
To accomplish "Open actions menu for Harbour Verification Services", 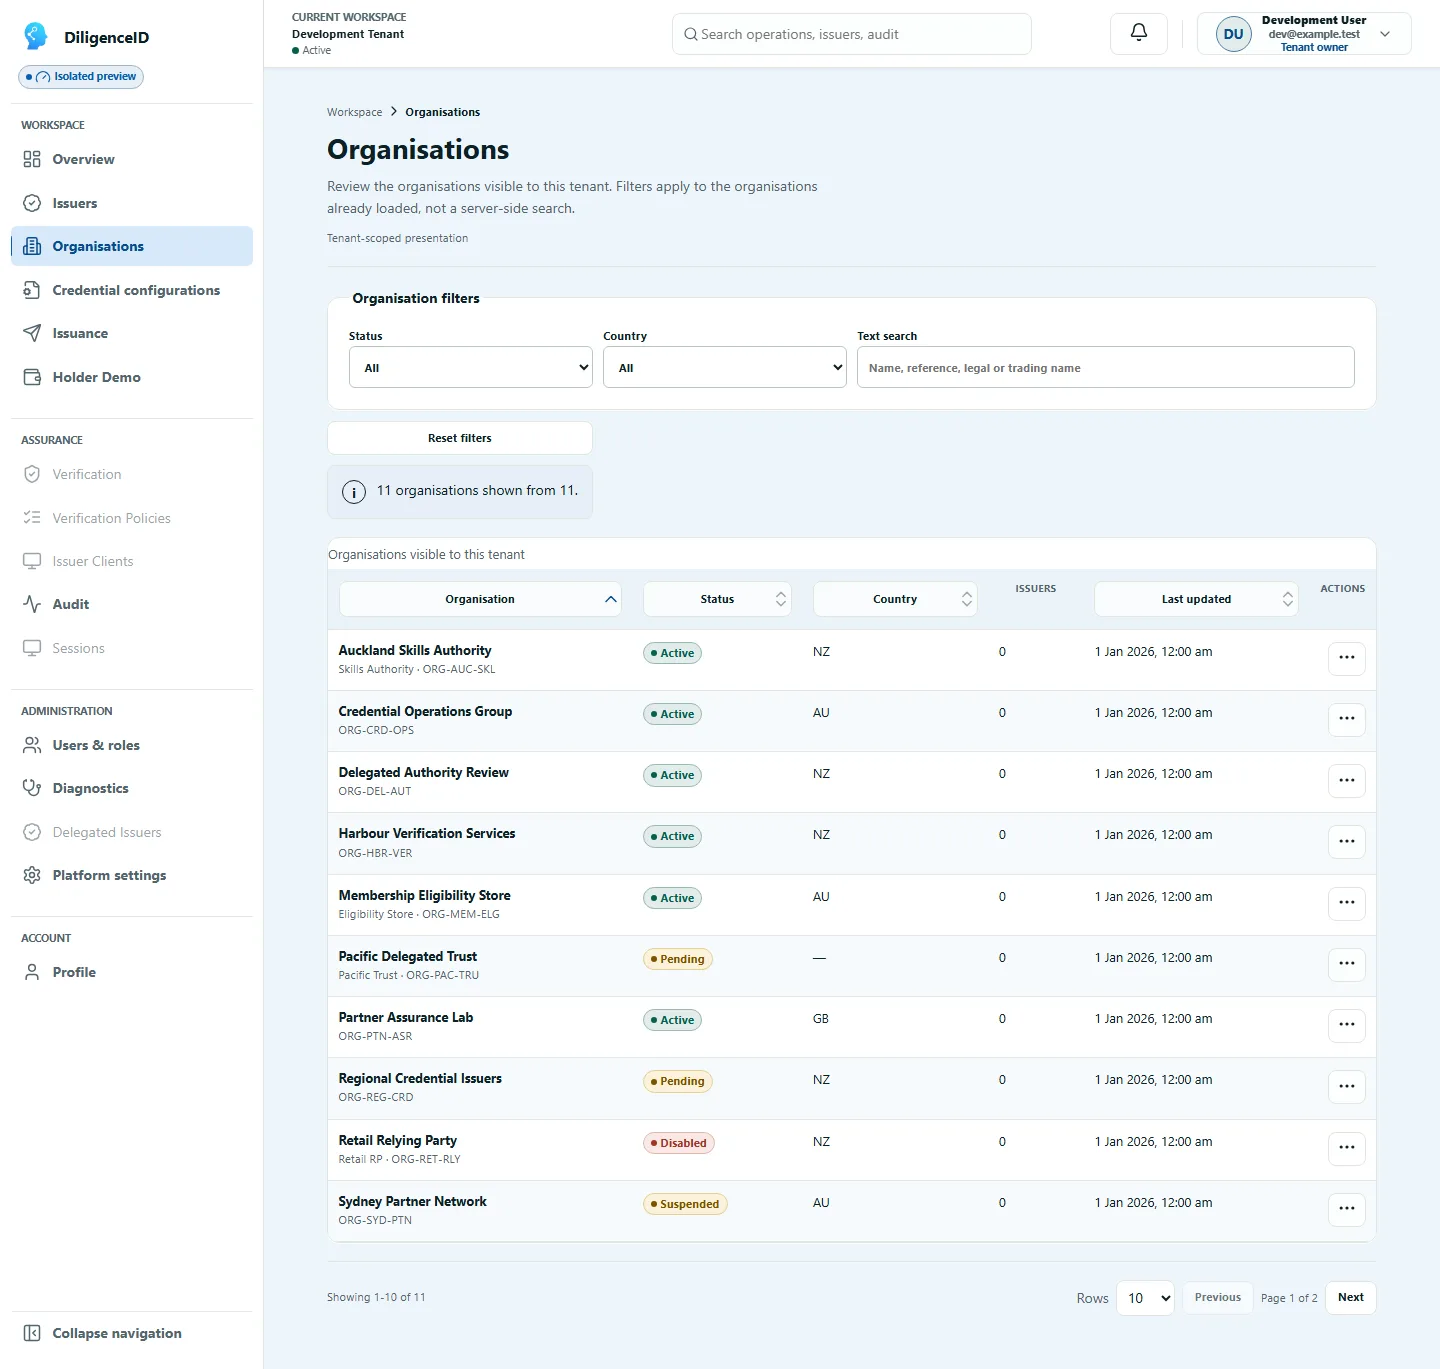I will (x=1347, y=841).
